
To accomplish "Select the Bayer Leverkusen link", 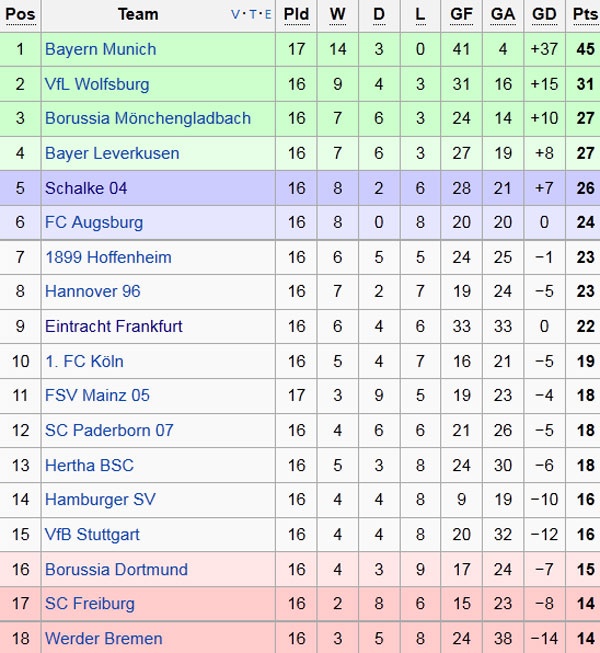I will (112, 153).
